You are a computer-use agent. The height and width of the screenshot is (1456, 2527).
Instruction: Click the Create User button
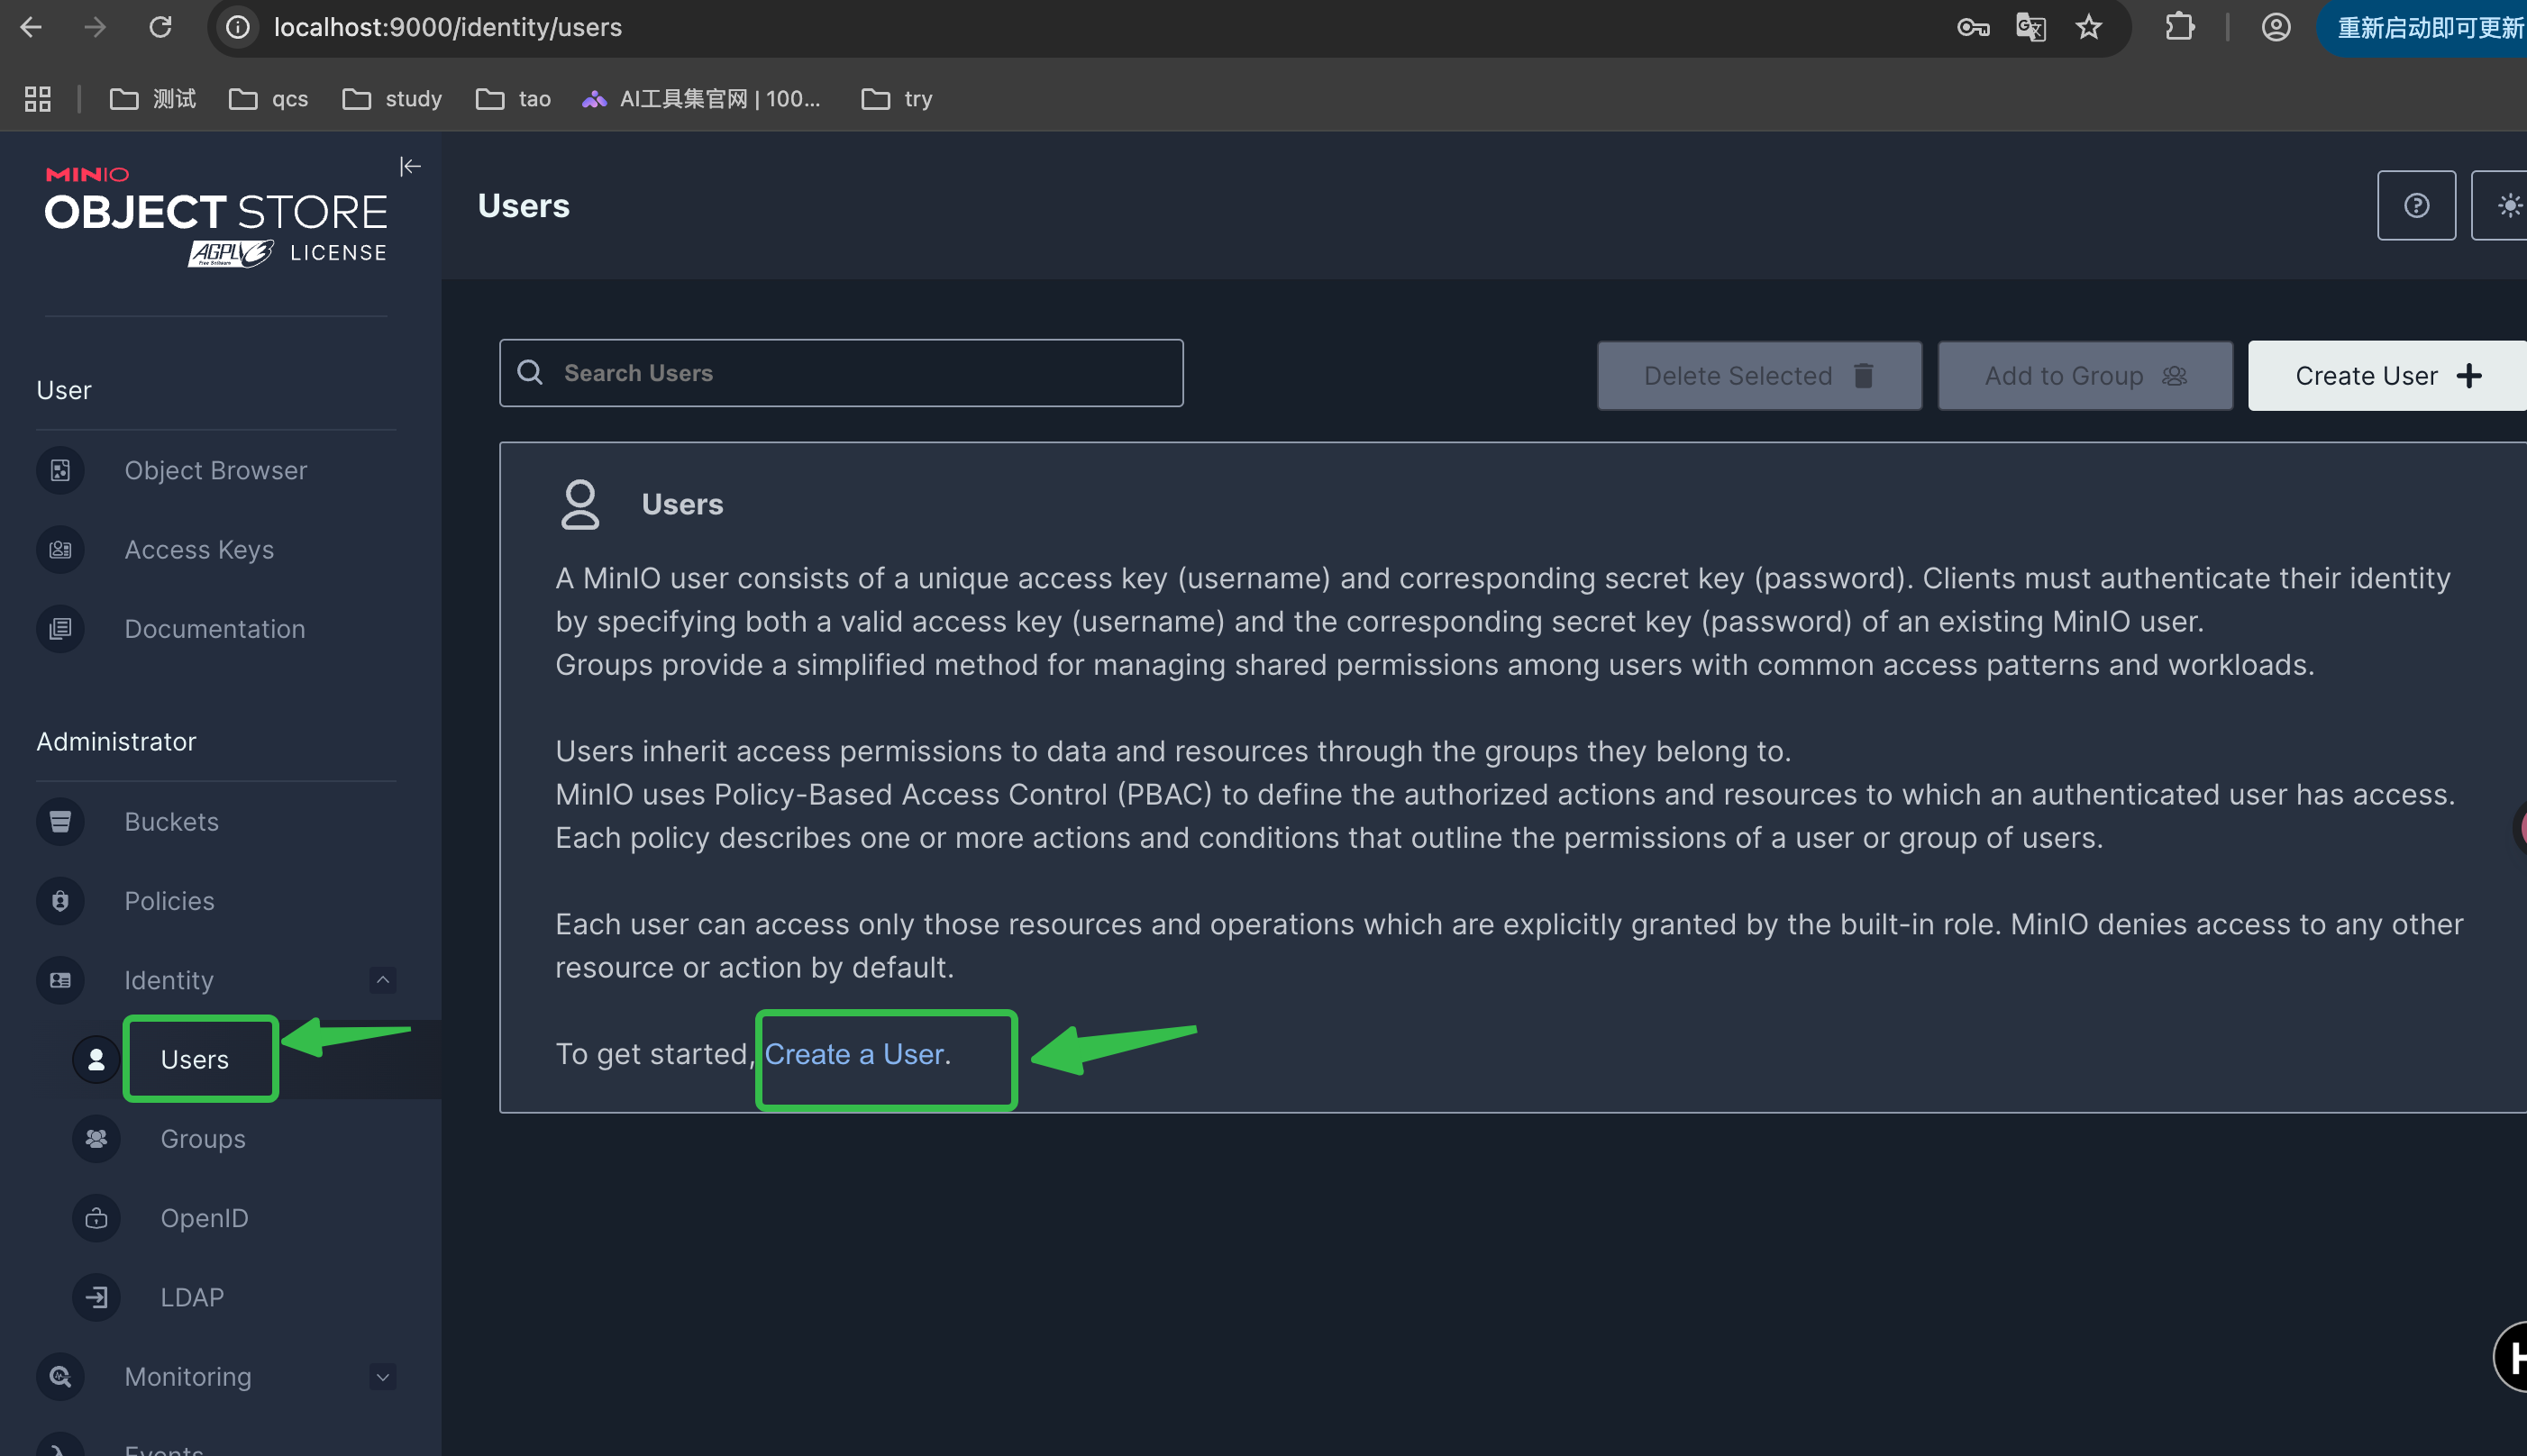[x=2385, y=376]
